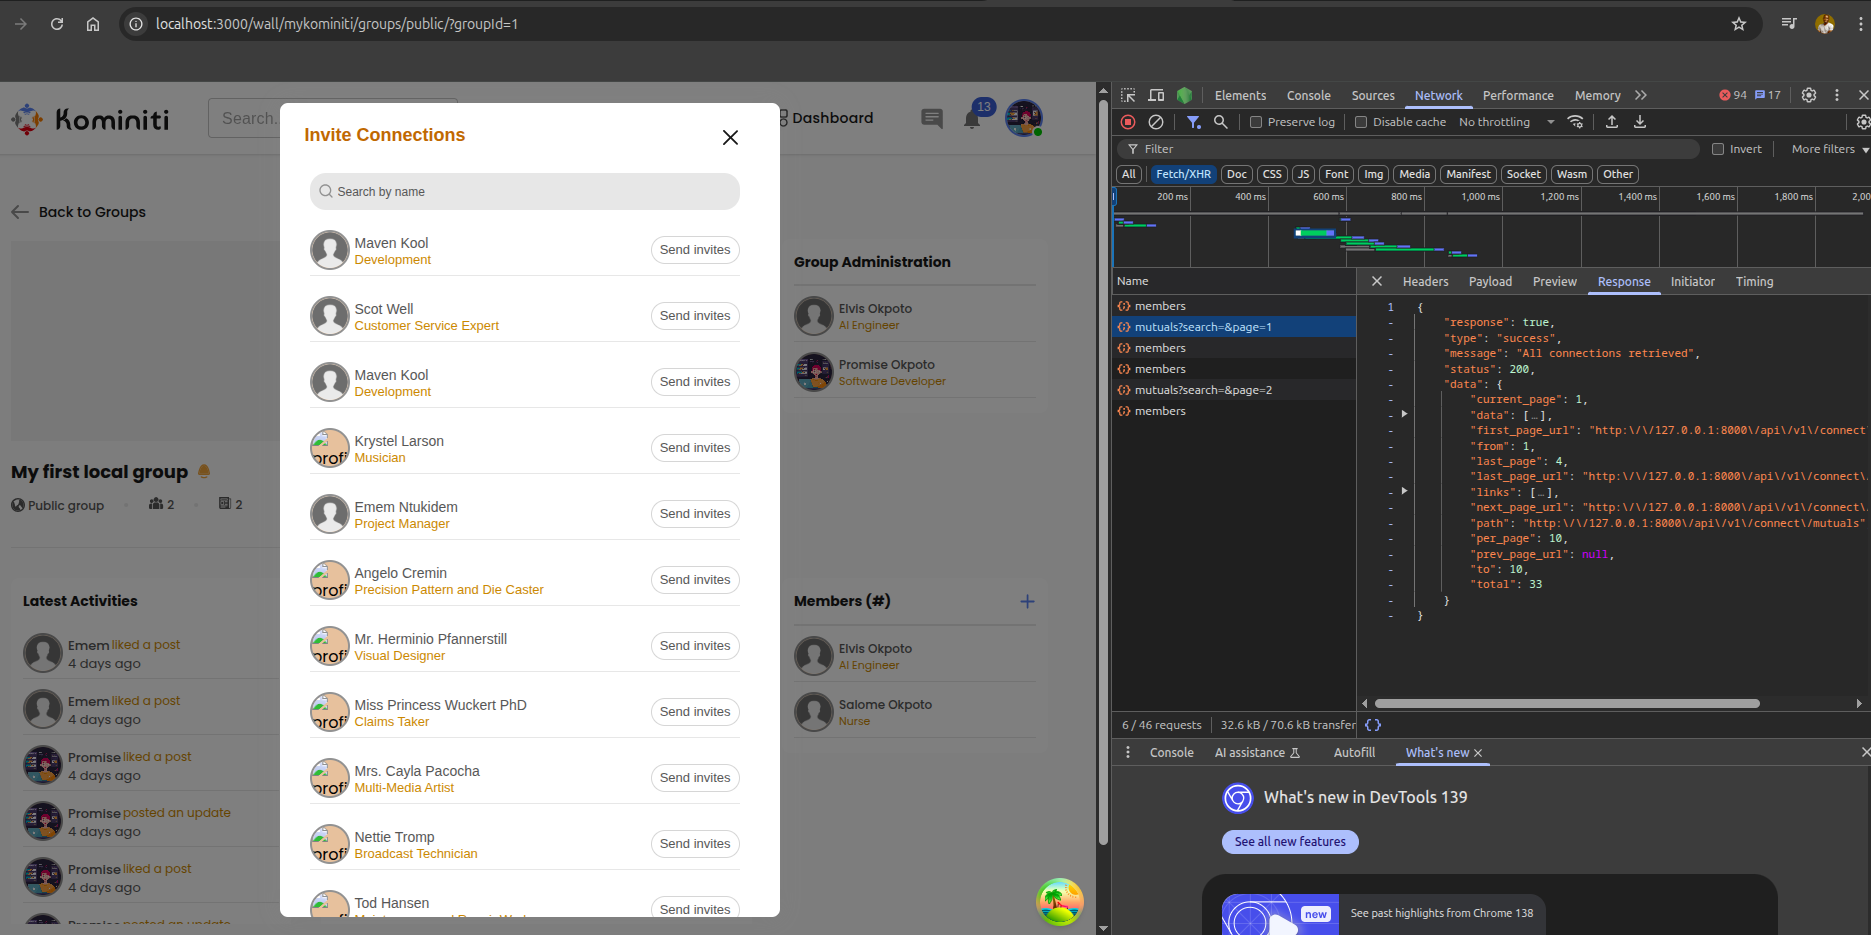1871x935 pixels.
Task: Enable the Preserve log checkbox
Action: pos(1256,122)
